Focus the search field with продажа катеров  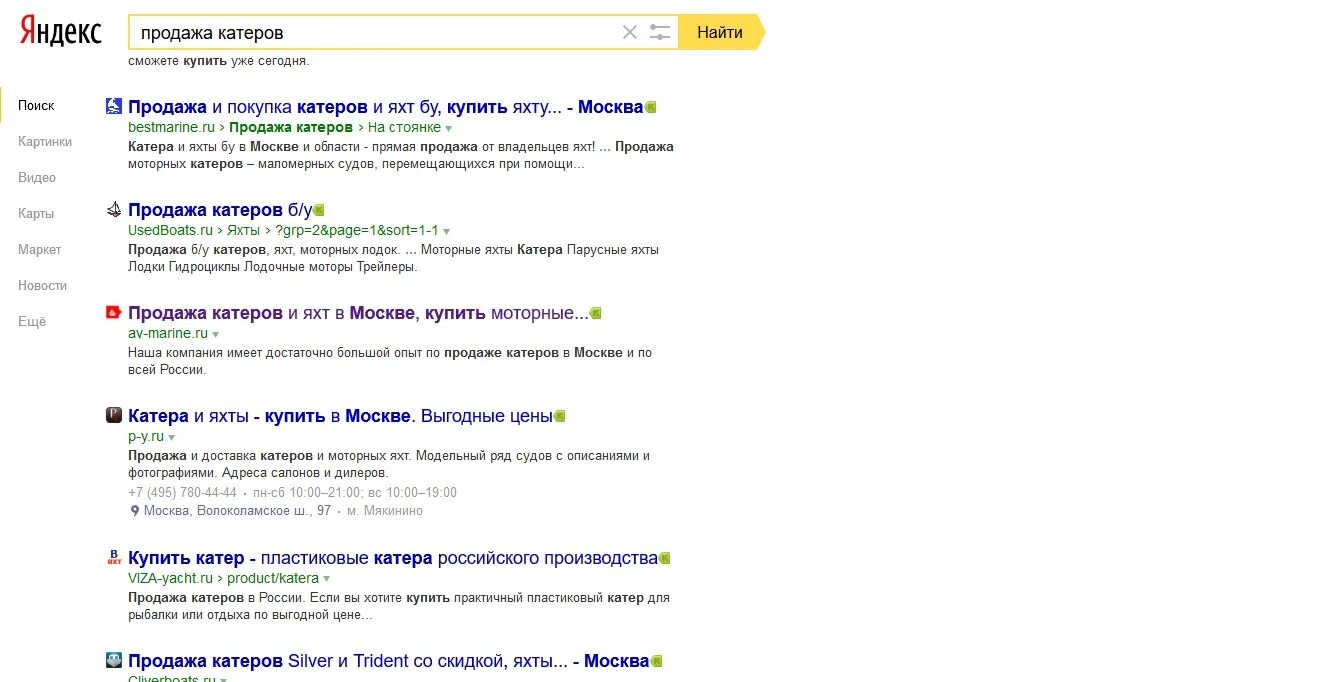(375, 32)
